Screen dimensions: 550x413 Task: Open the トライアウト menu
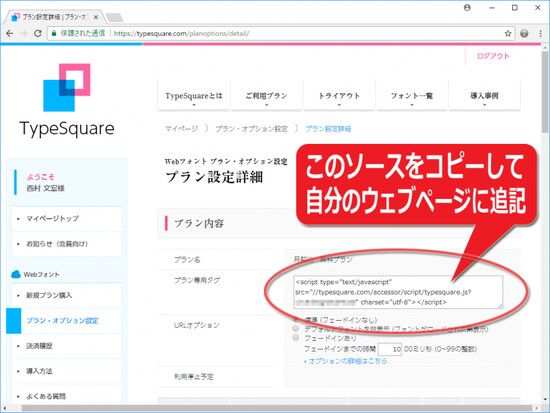coord(339,96)
